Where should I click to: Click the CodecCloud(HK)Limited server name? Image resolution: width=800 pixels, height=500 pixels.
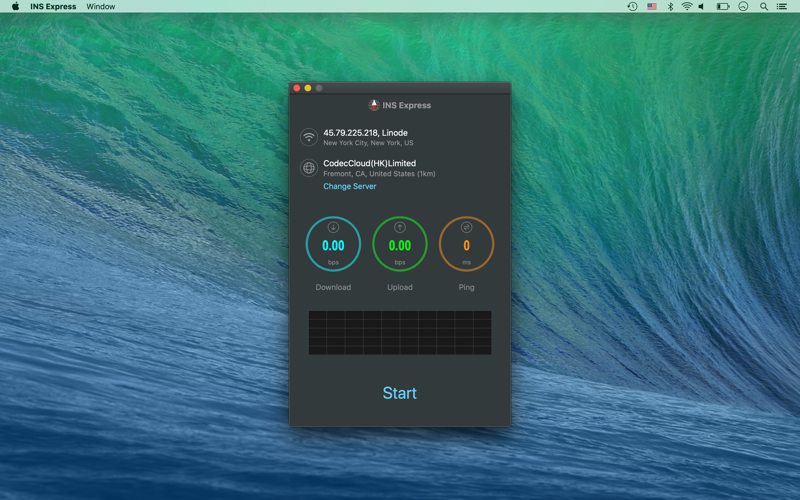click(369, 163)
